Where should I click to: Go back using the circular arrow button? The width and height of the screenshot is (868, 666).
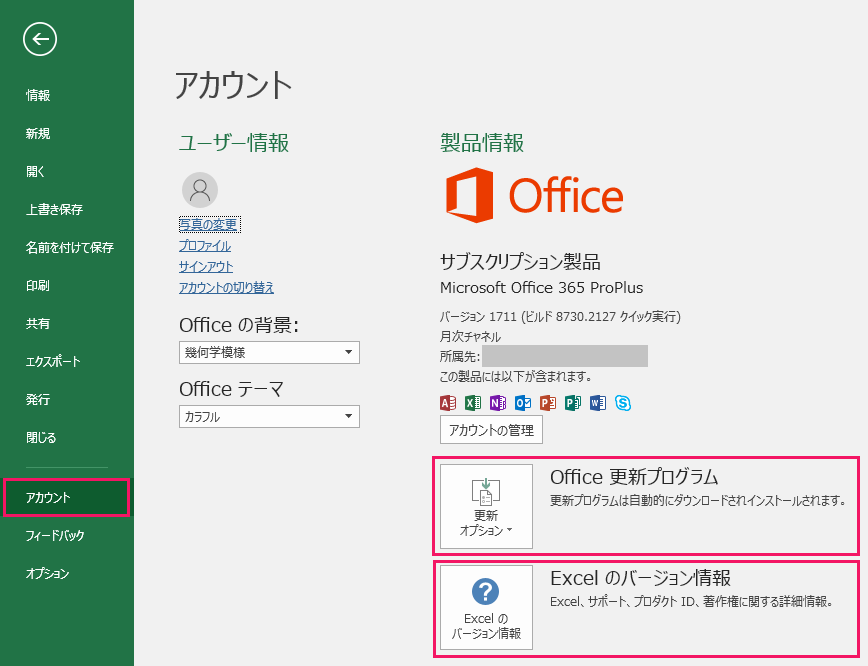coord(40,39)
